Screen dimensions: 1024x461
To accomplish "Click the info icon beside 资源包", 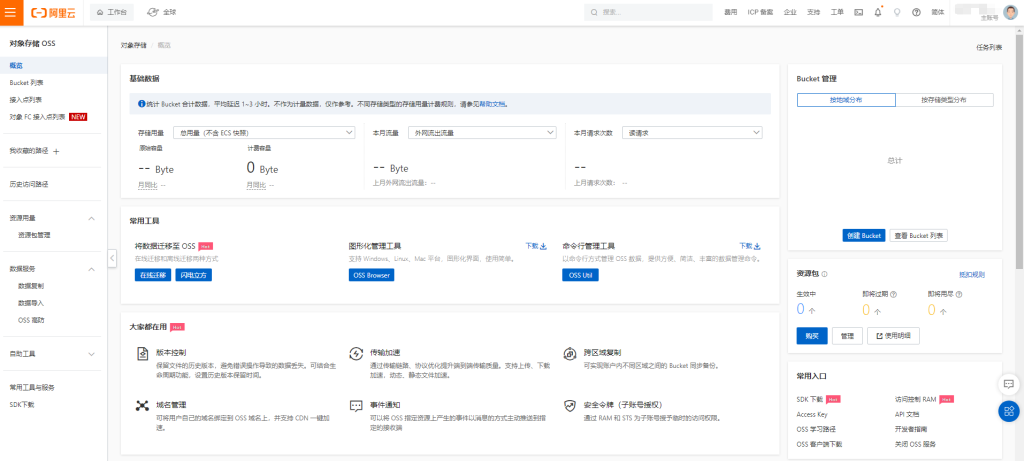I will coord(824,274).
